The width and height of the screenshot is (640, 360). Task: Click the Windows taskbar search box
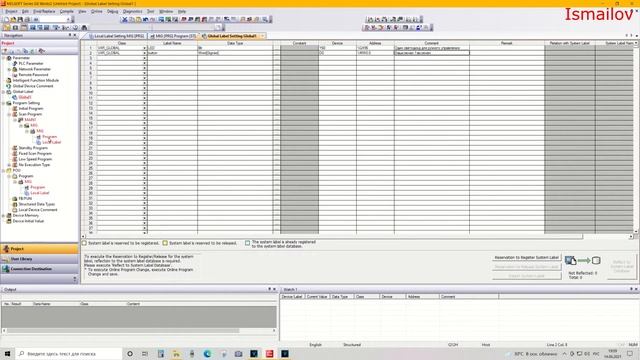69,353
